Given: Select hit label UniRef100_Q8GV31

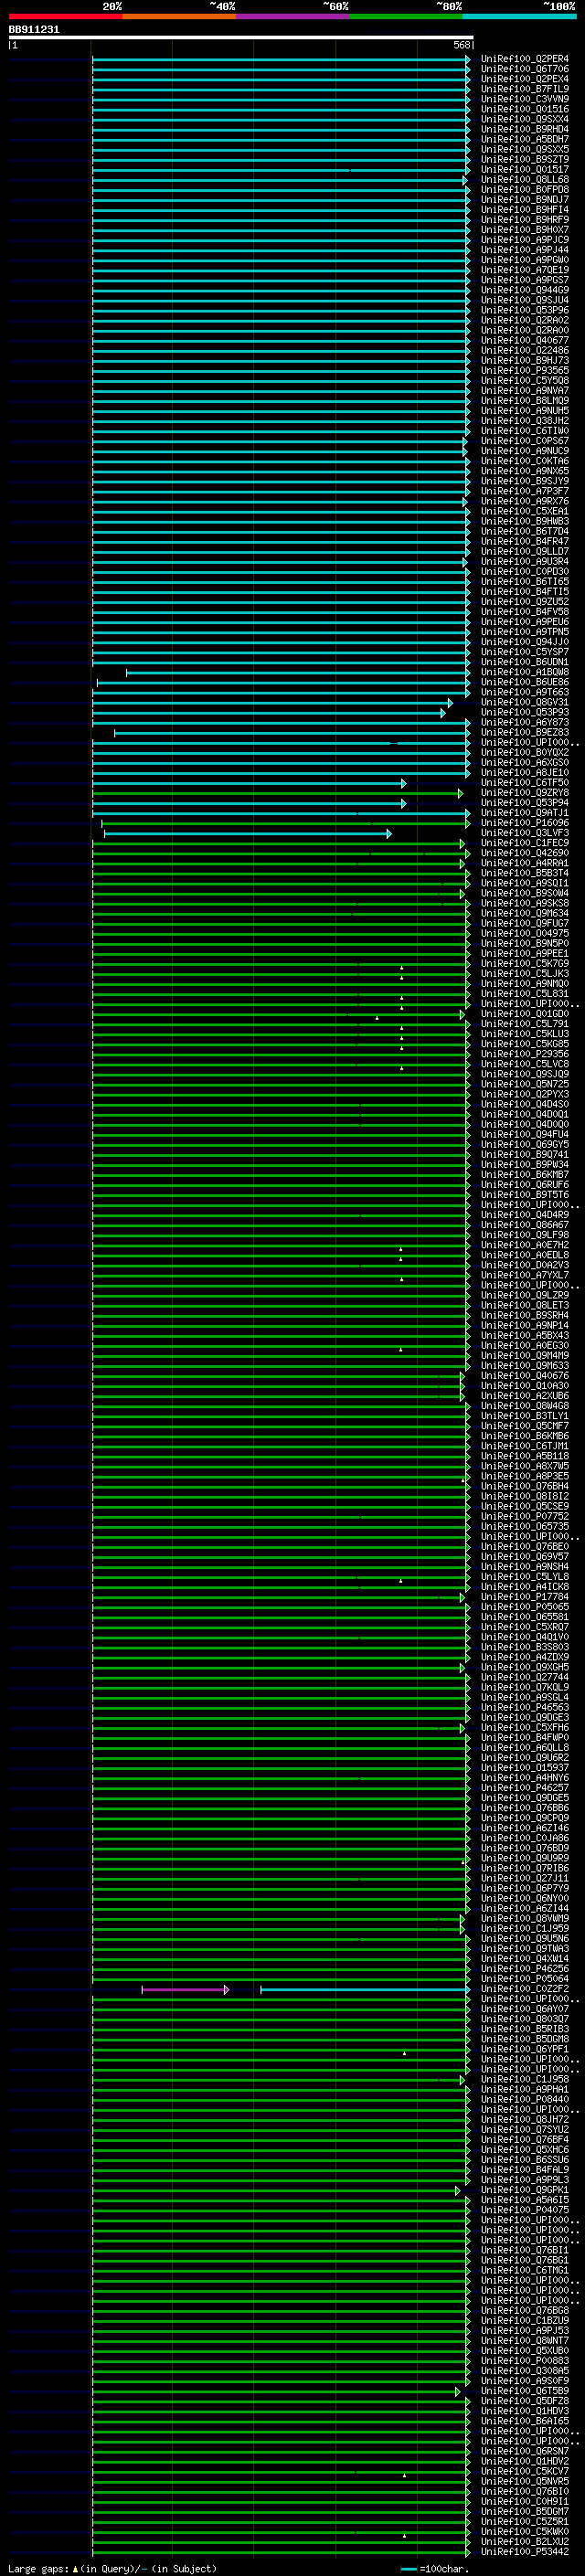Looking at the screenshot, I should [x=525, y=703].
